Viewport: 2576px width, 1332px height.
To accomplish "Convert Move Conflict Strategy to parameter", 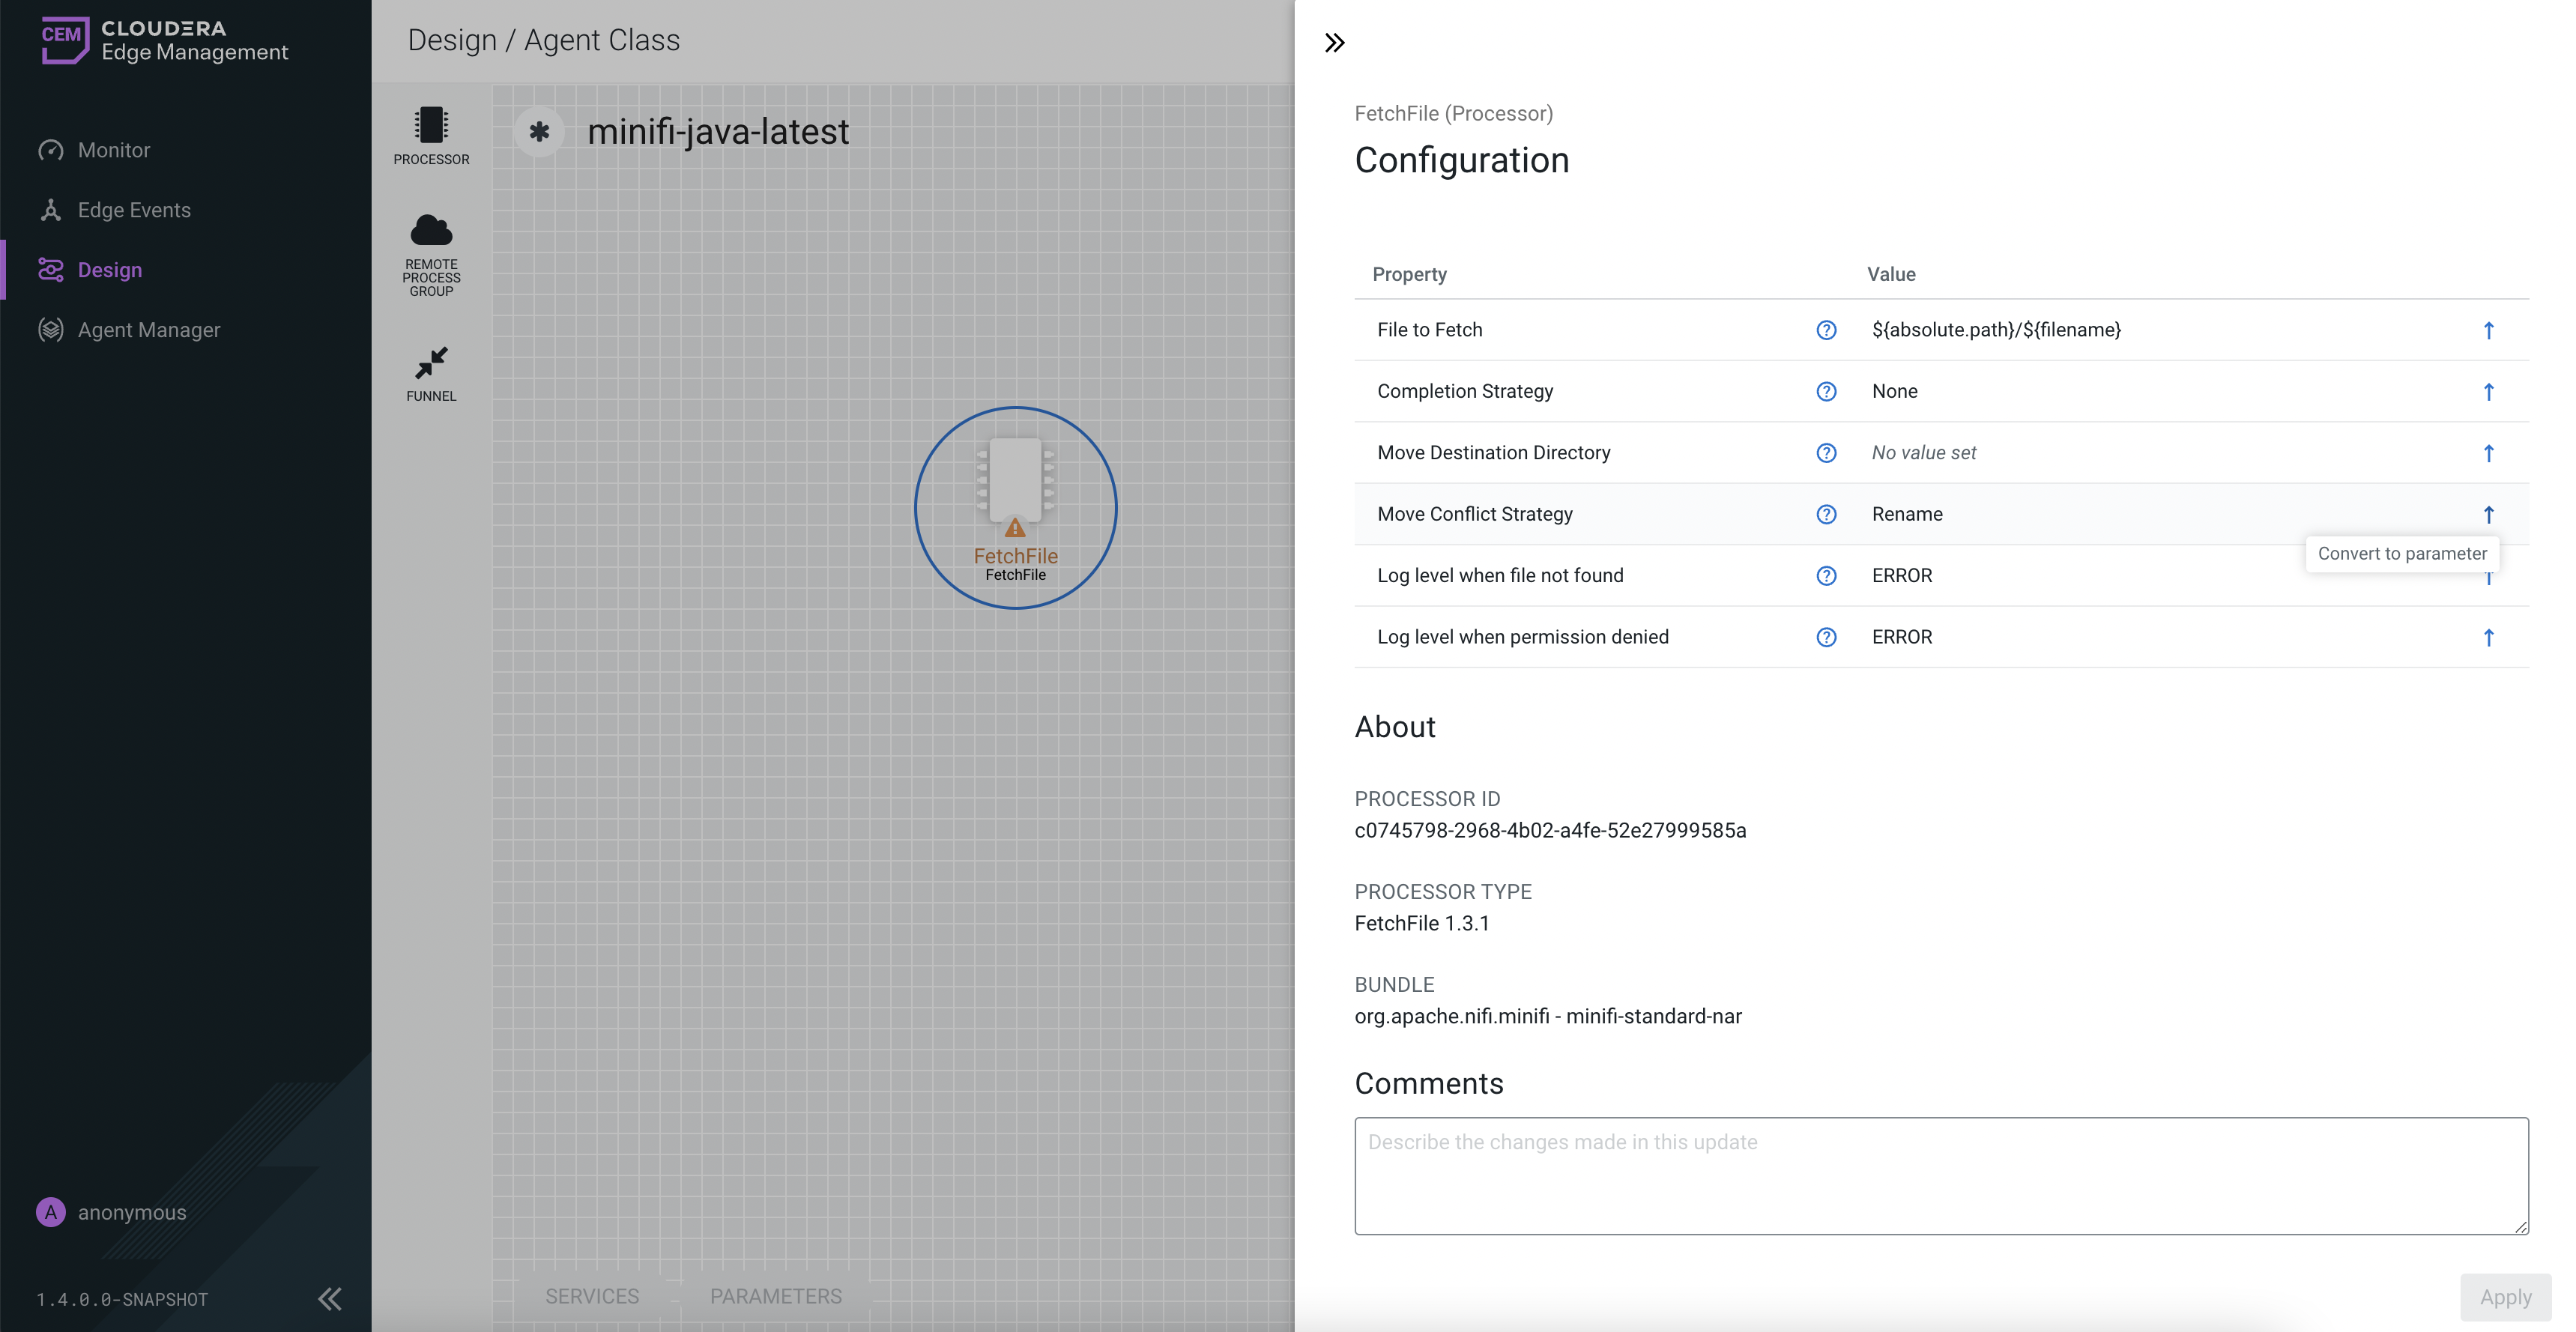I will [2488, 514].
